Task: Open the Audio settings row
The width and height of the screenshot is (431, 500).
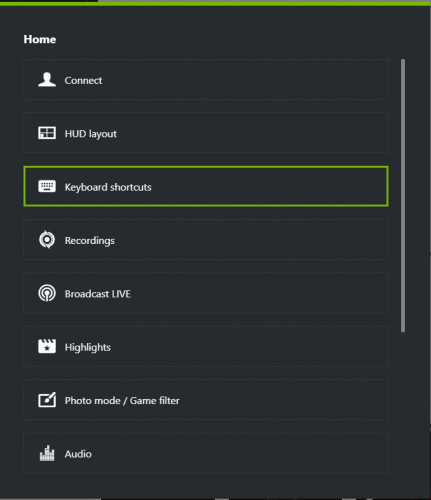Action: [206, 453]
